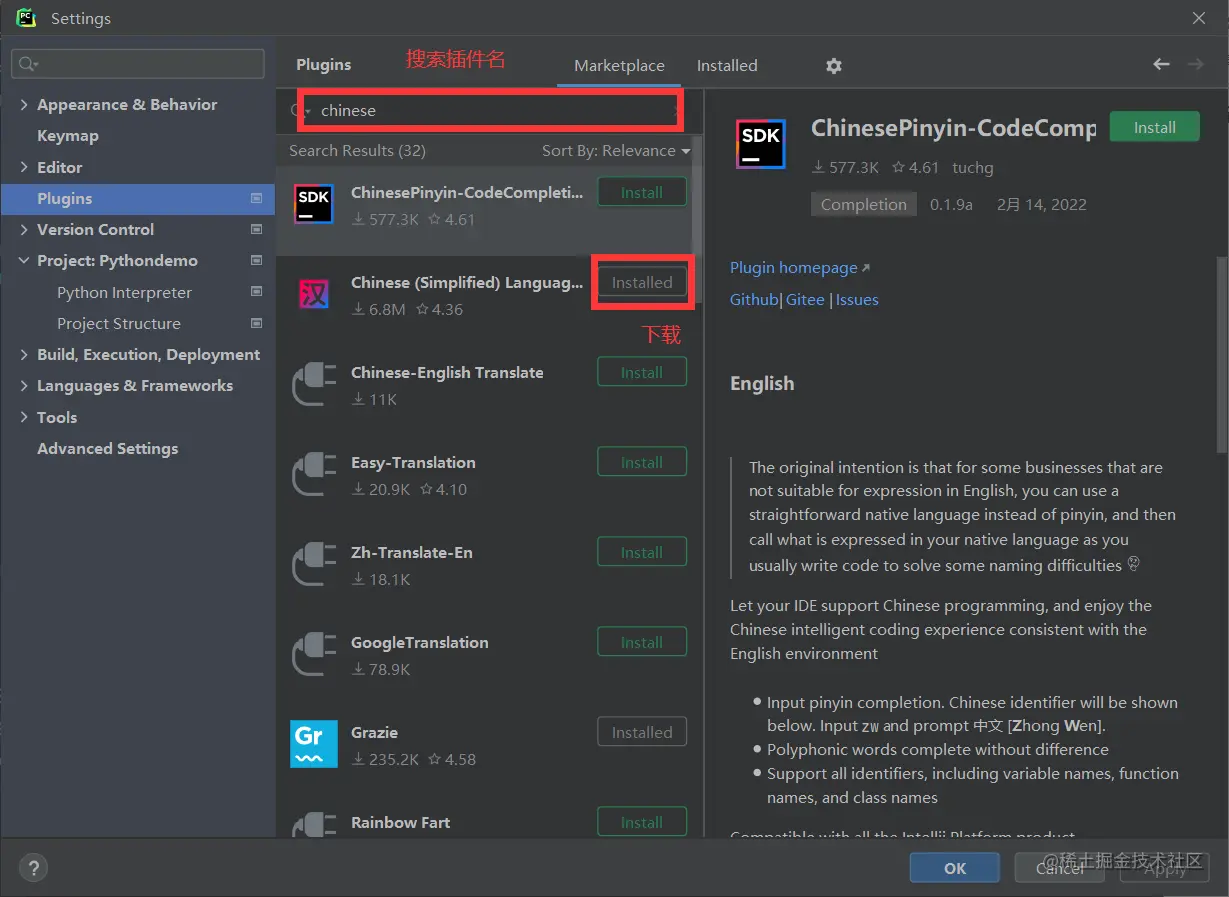
Task: Open help via the question mark icon
Action: pos(33,867)
